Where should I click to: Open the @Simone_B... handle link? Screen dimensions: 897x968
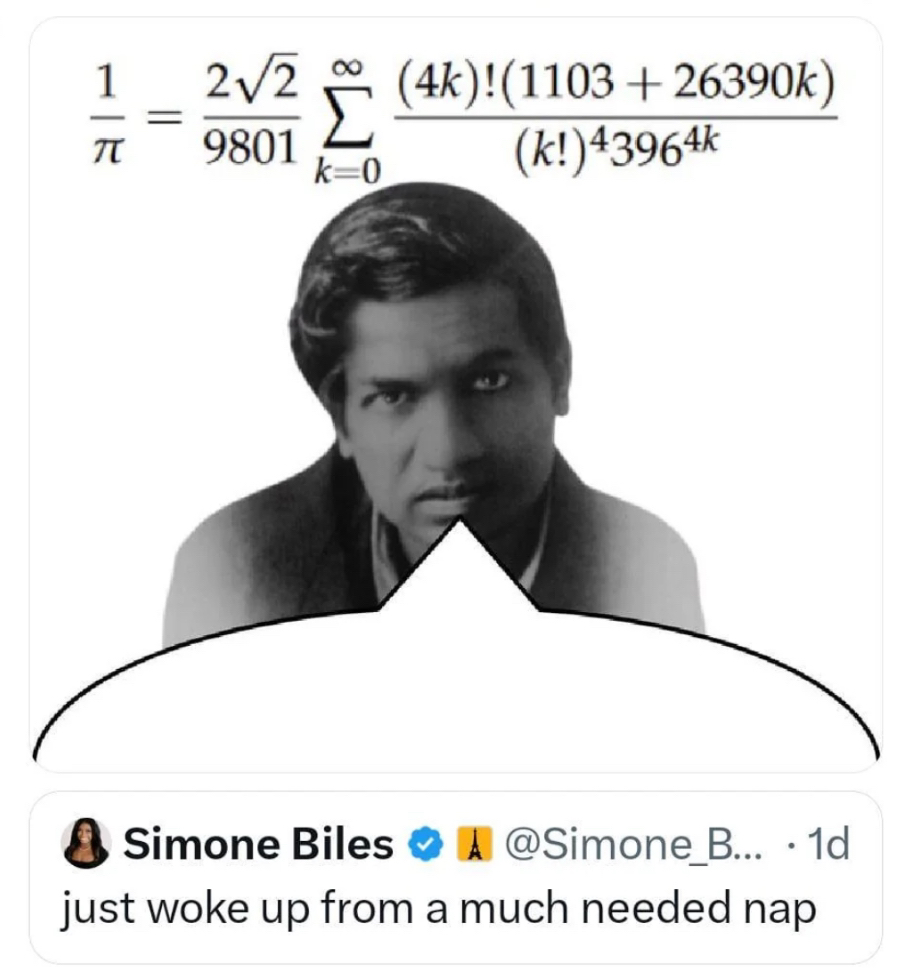(634, 845)
